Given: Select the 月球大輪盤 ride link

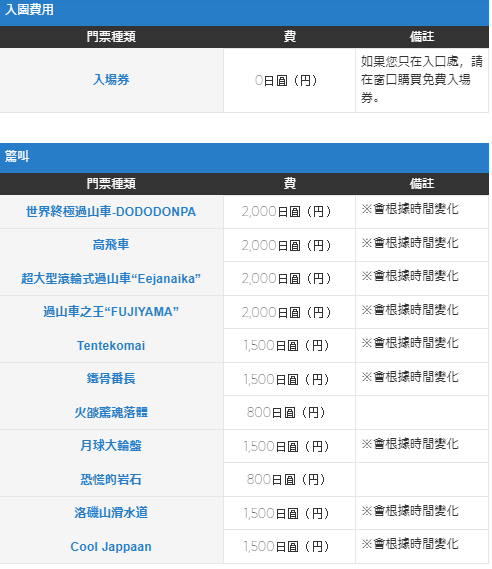Looking at the screenshot, I should [111, 445].
